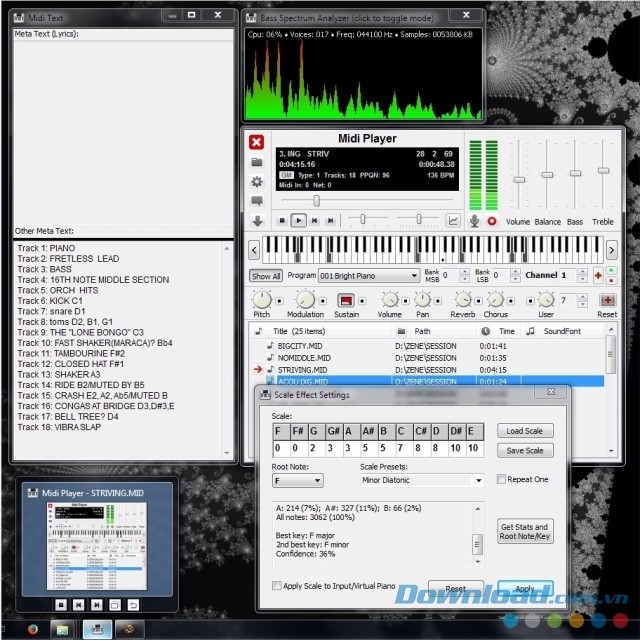Screen dimensions: 640x640
Task: Enable the Repeat One checkbox
Action: pyautogui.click(x=501, y=479)
